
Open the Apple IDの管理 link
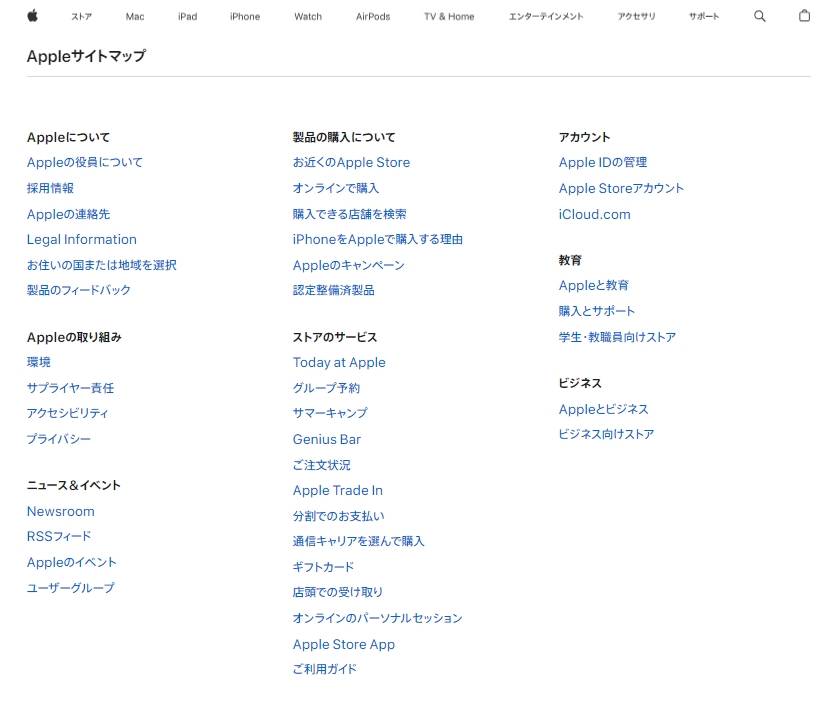(x=603, y=162)
